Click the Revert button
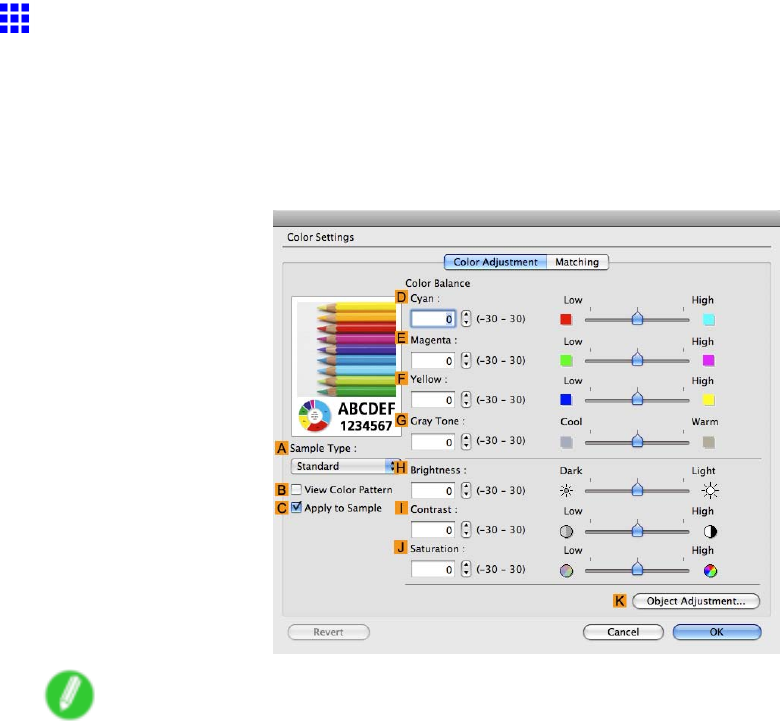The width and height of the screenshot is (780, 723). [x=328, y=632]
